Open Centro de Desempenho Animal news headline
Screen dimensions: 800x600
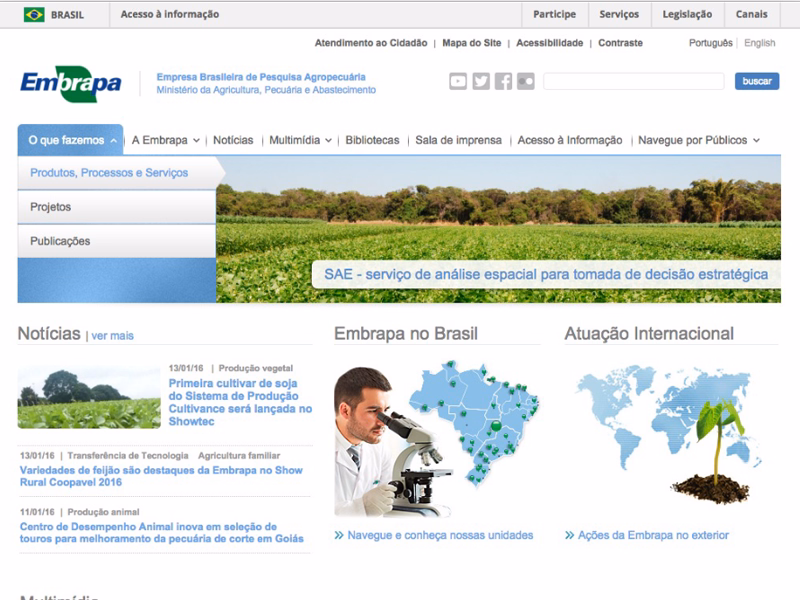click(x=162, y=532)
